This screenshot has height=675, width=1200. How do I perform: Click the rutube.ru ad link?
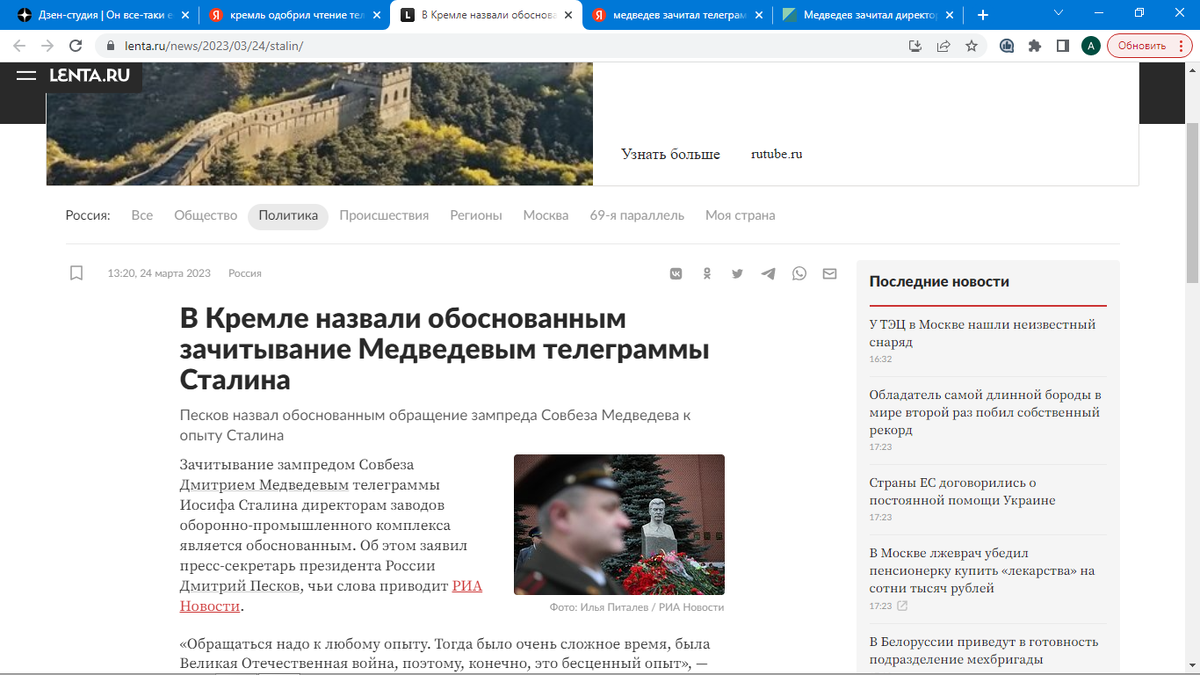point(777,154)
